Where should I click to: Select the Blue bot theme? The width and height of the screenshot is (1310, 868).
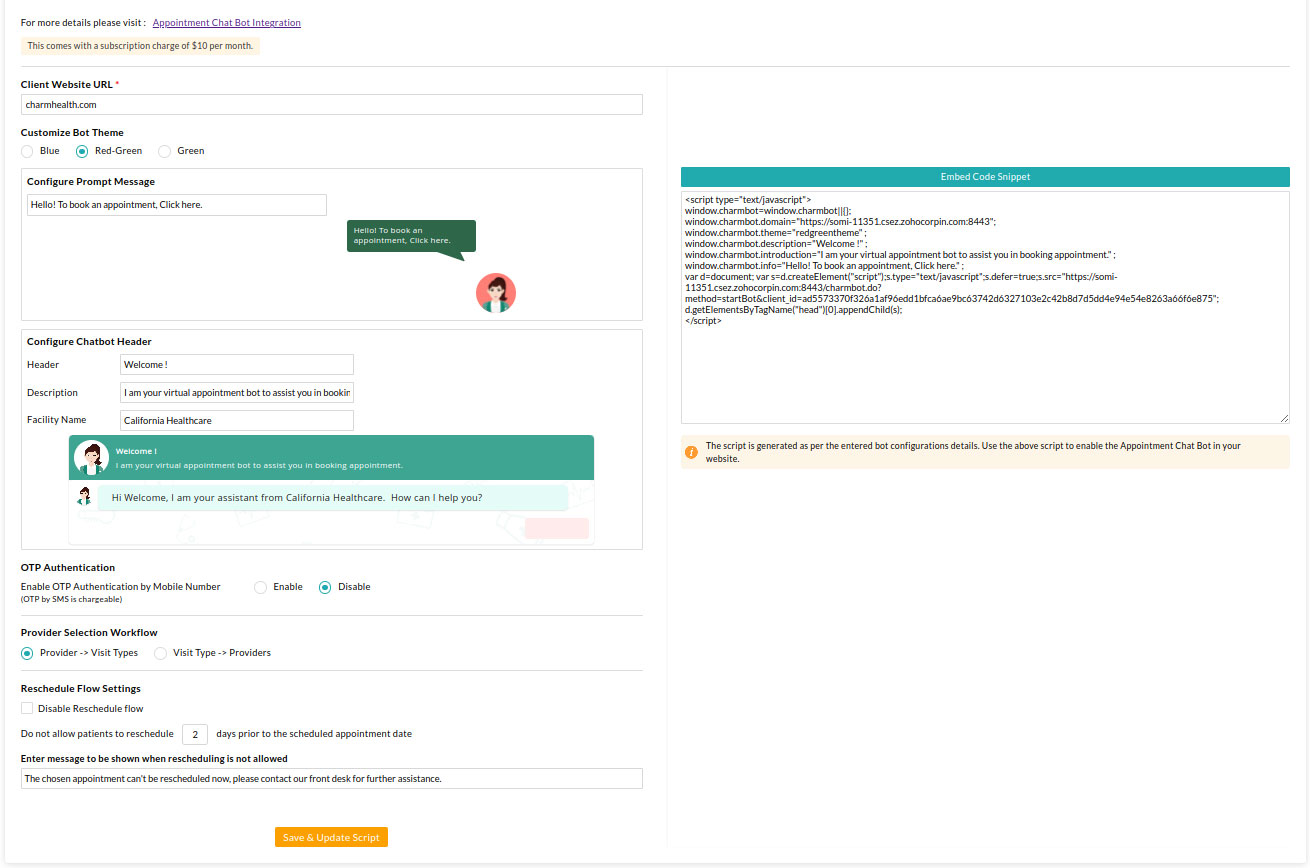coord(27,151)
